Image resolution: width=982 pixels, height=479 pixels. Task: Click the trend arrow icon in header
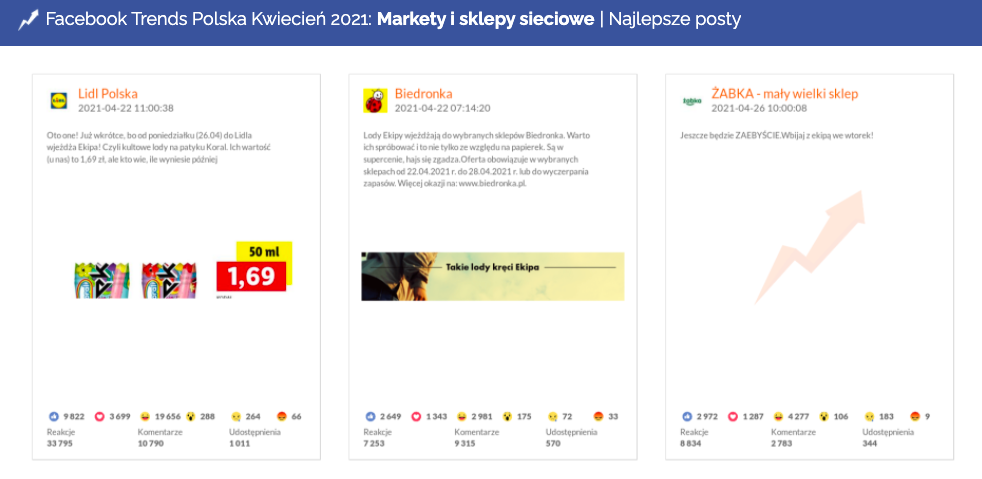coord(28,21)
